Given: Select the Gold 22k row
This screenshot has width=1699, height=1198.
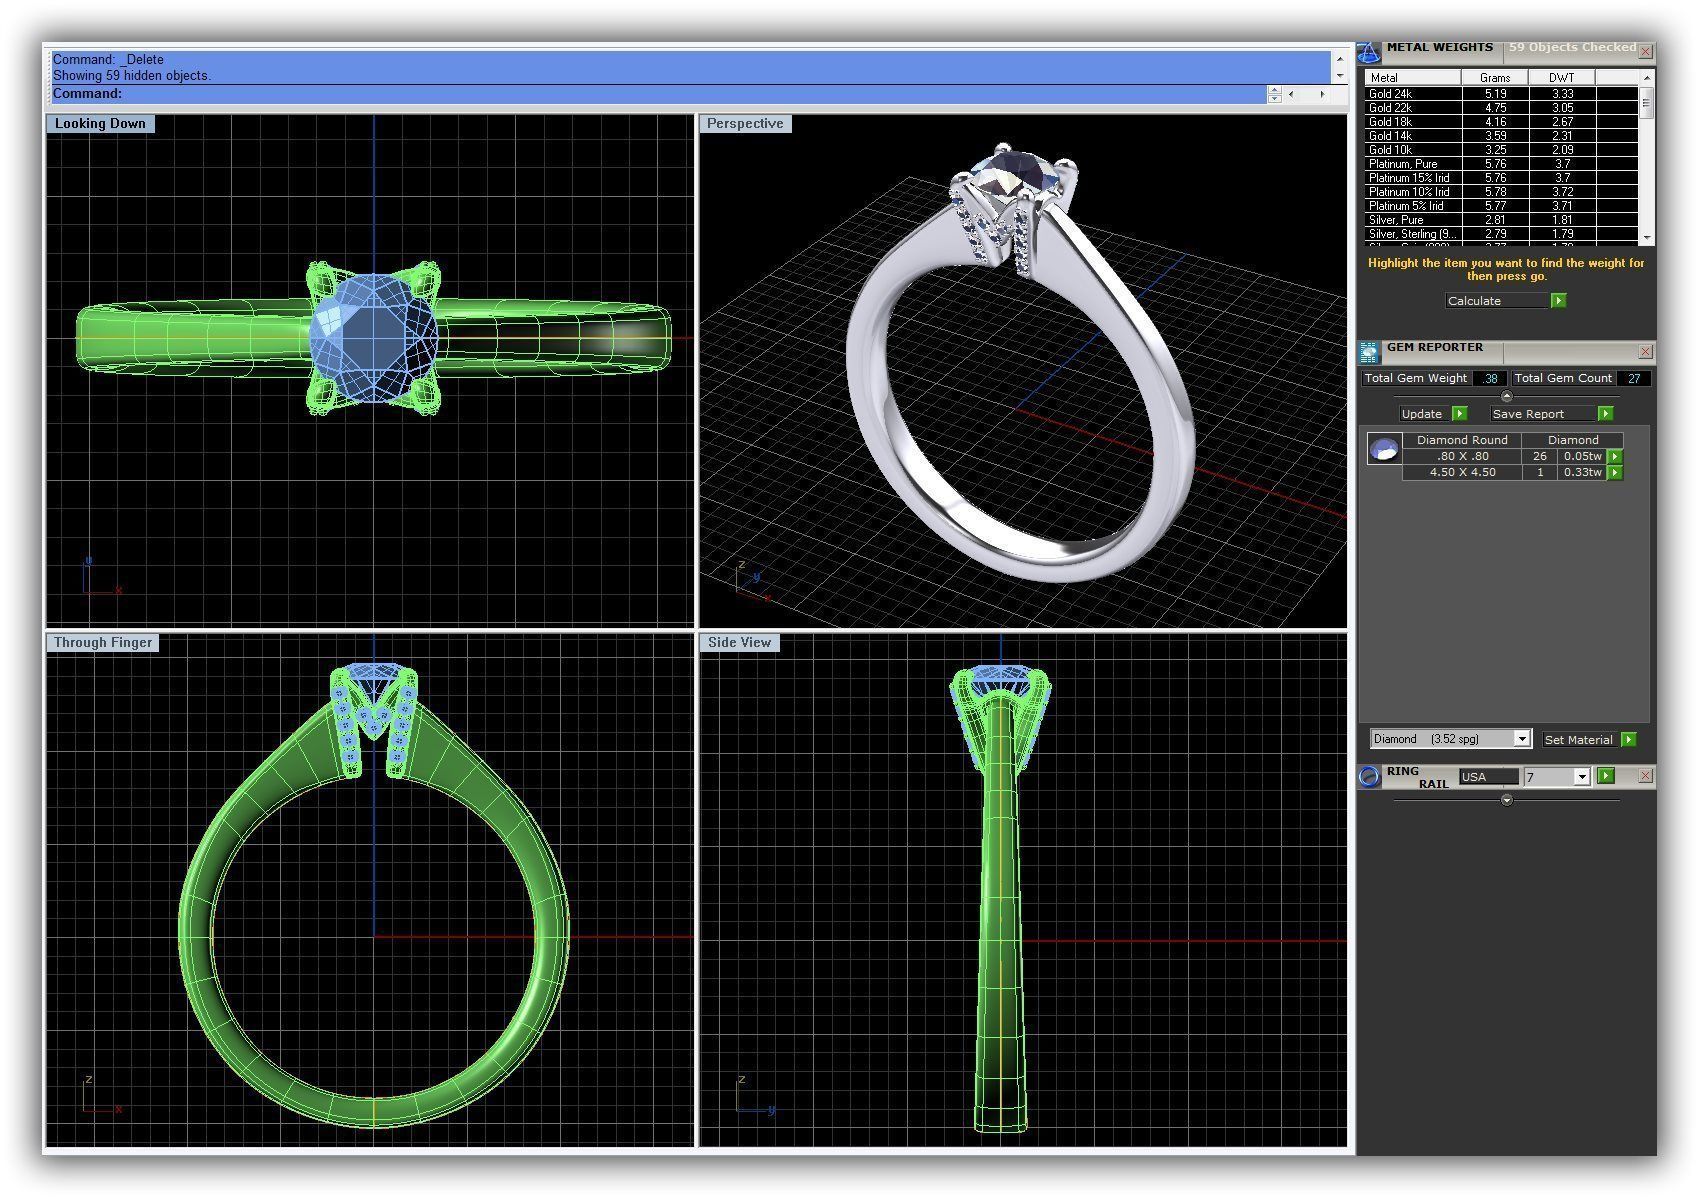Looking at the screenshot, I should tap(1501, 108).
